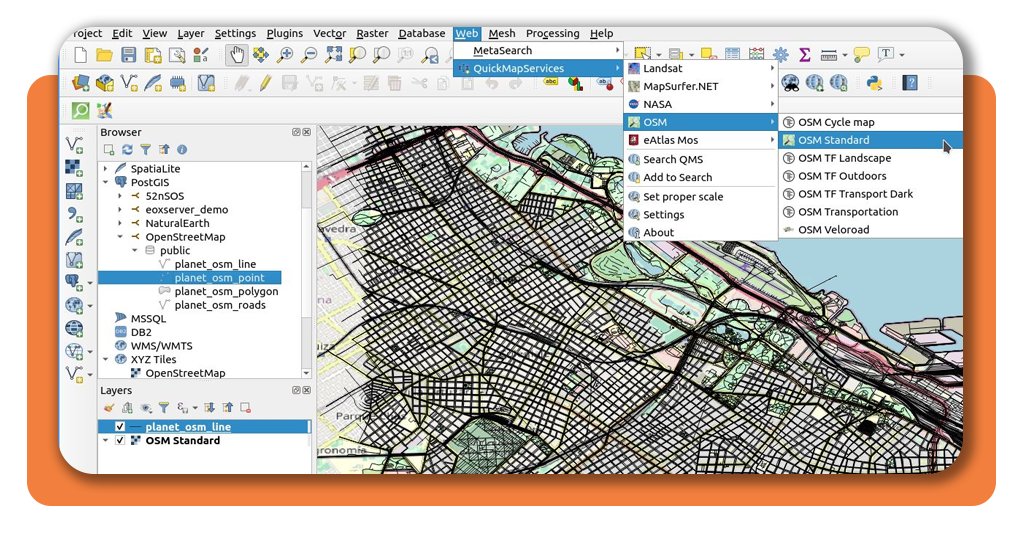Select the MSSQL Browser entry
The image size is (1024, 536).
coord(148,319)
